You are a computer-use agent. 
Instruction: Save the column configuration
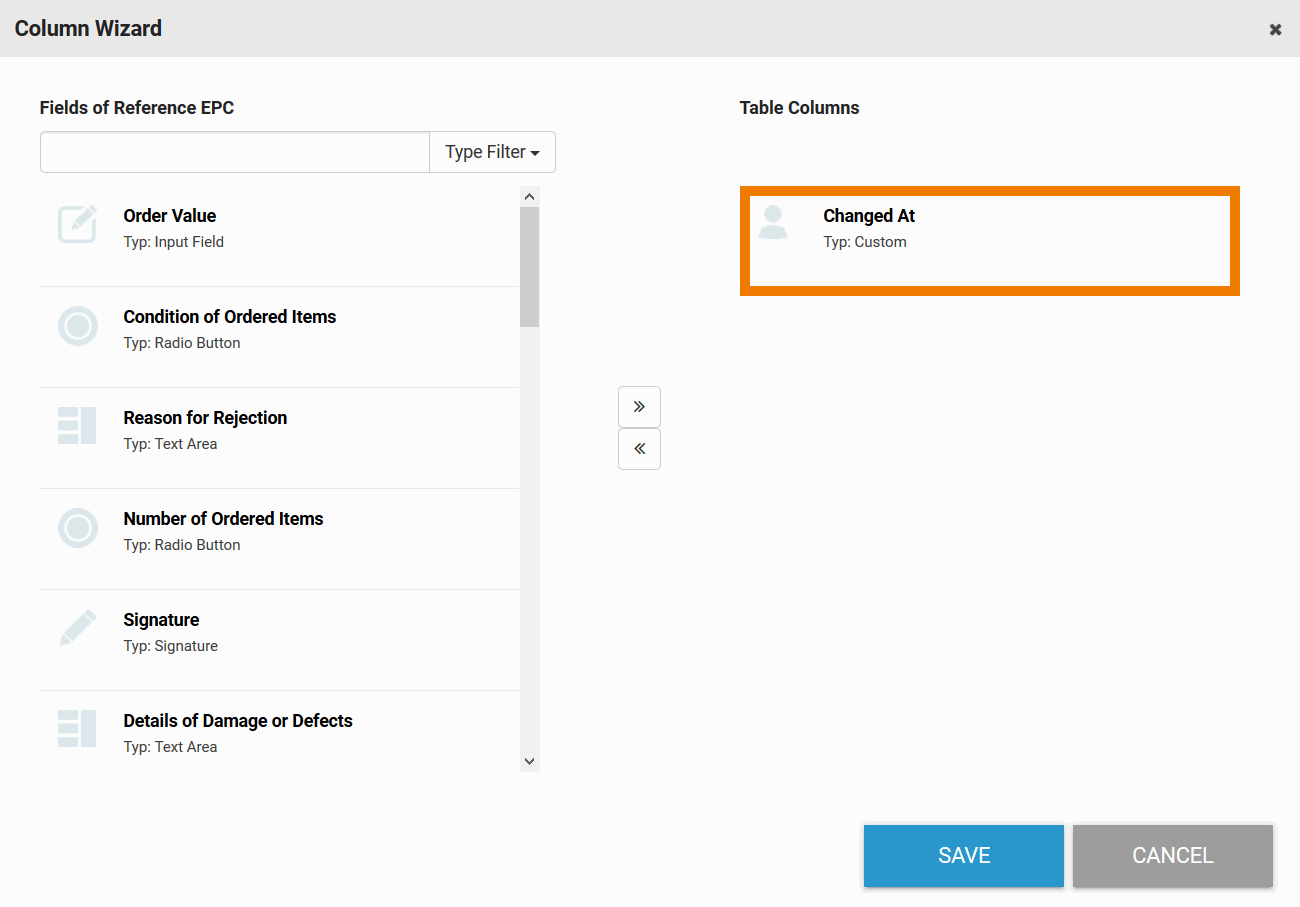pyautogui.click(x=963, y=856)
